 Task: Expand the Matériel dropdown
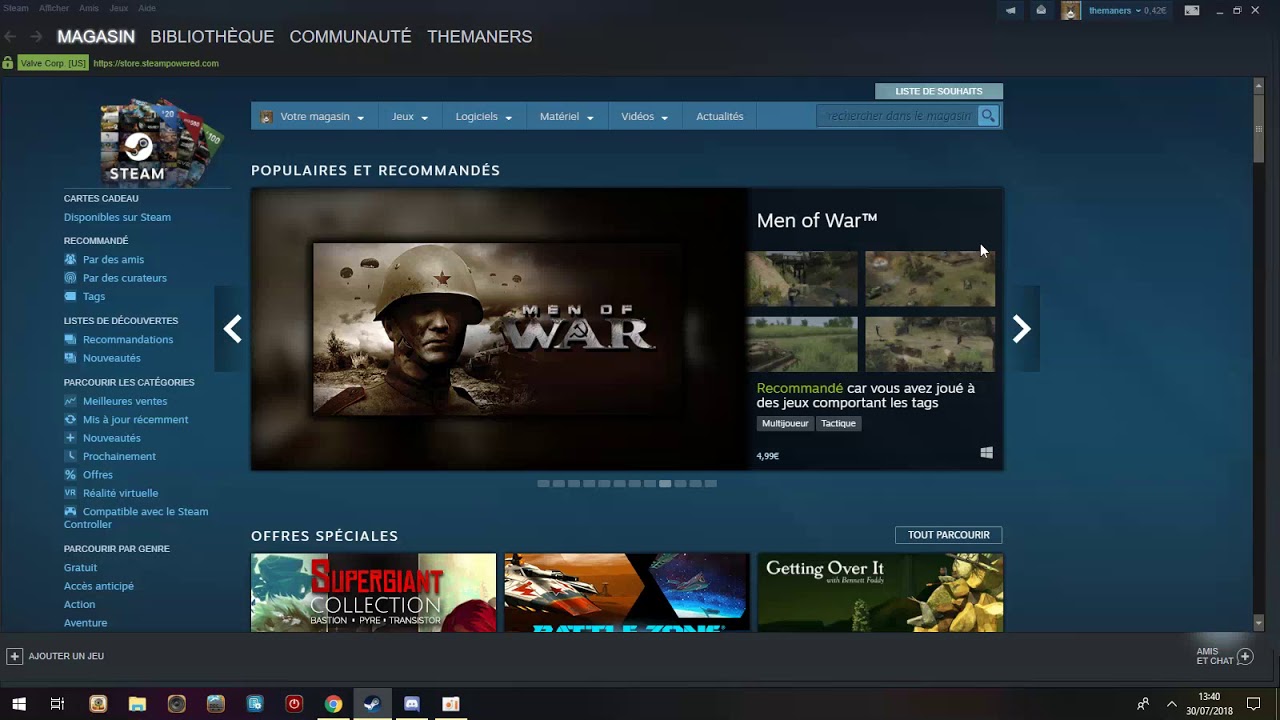(567, 117)
